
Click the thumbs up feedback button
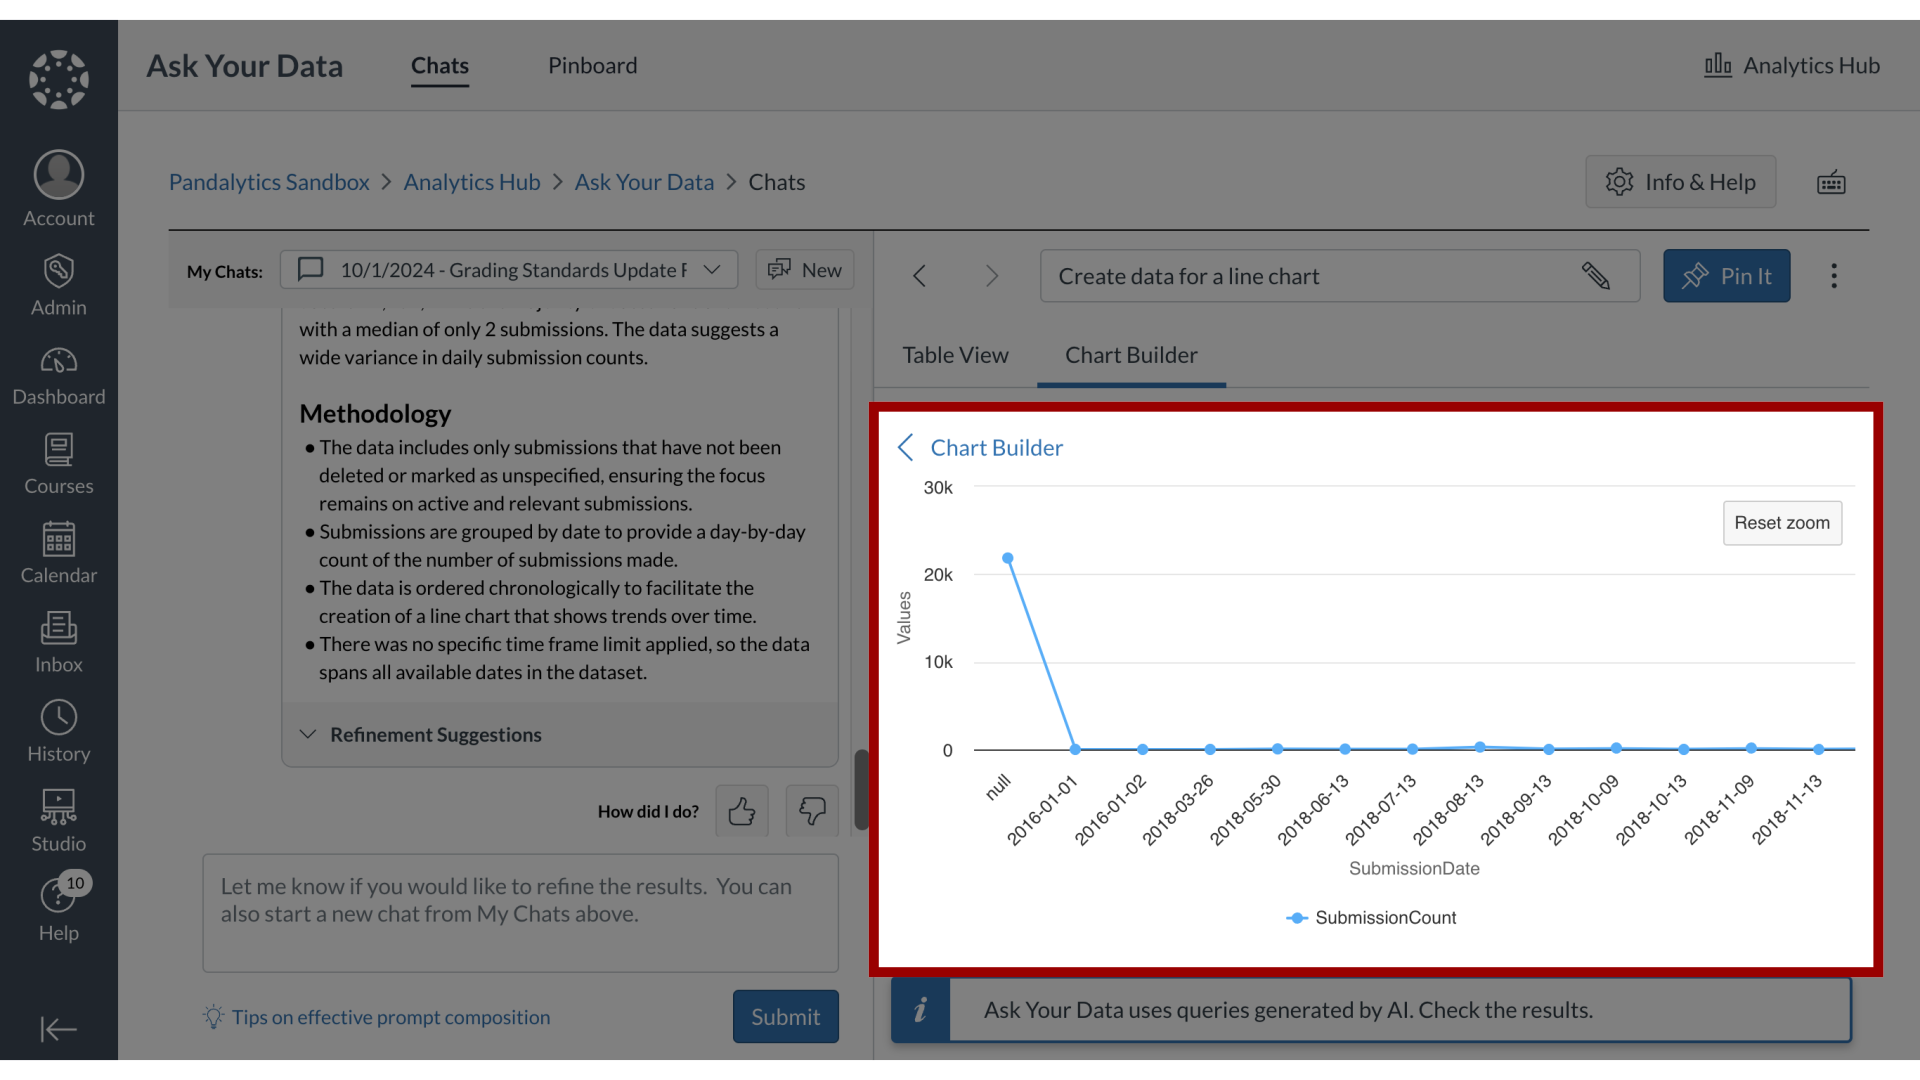[741, 810]
